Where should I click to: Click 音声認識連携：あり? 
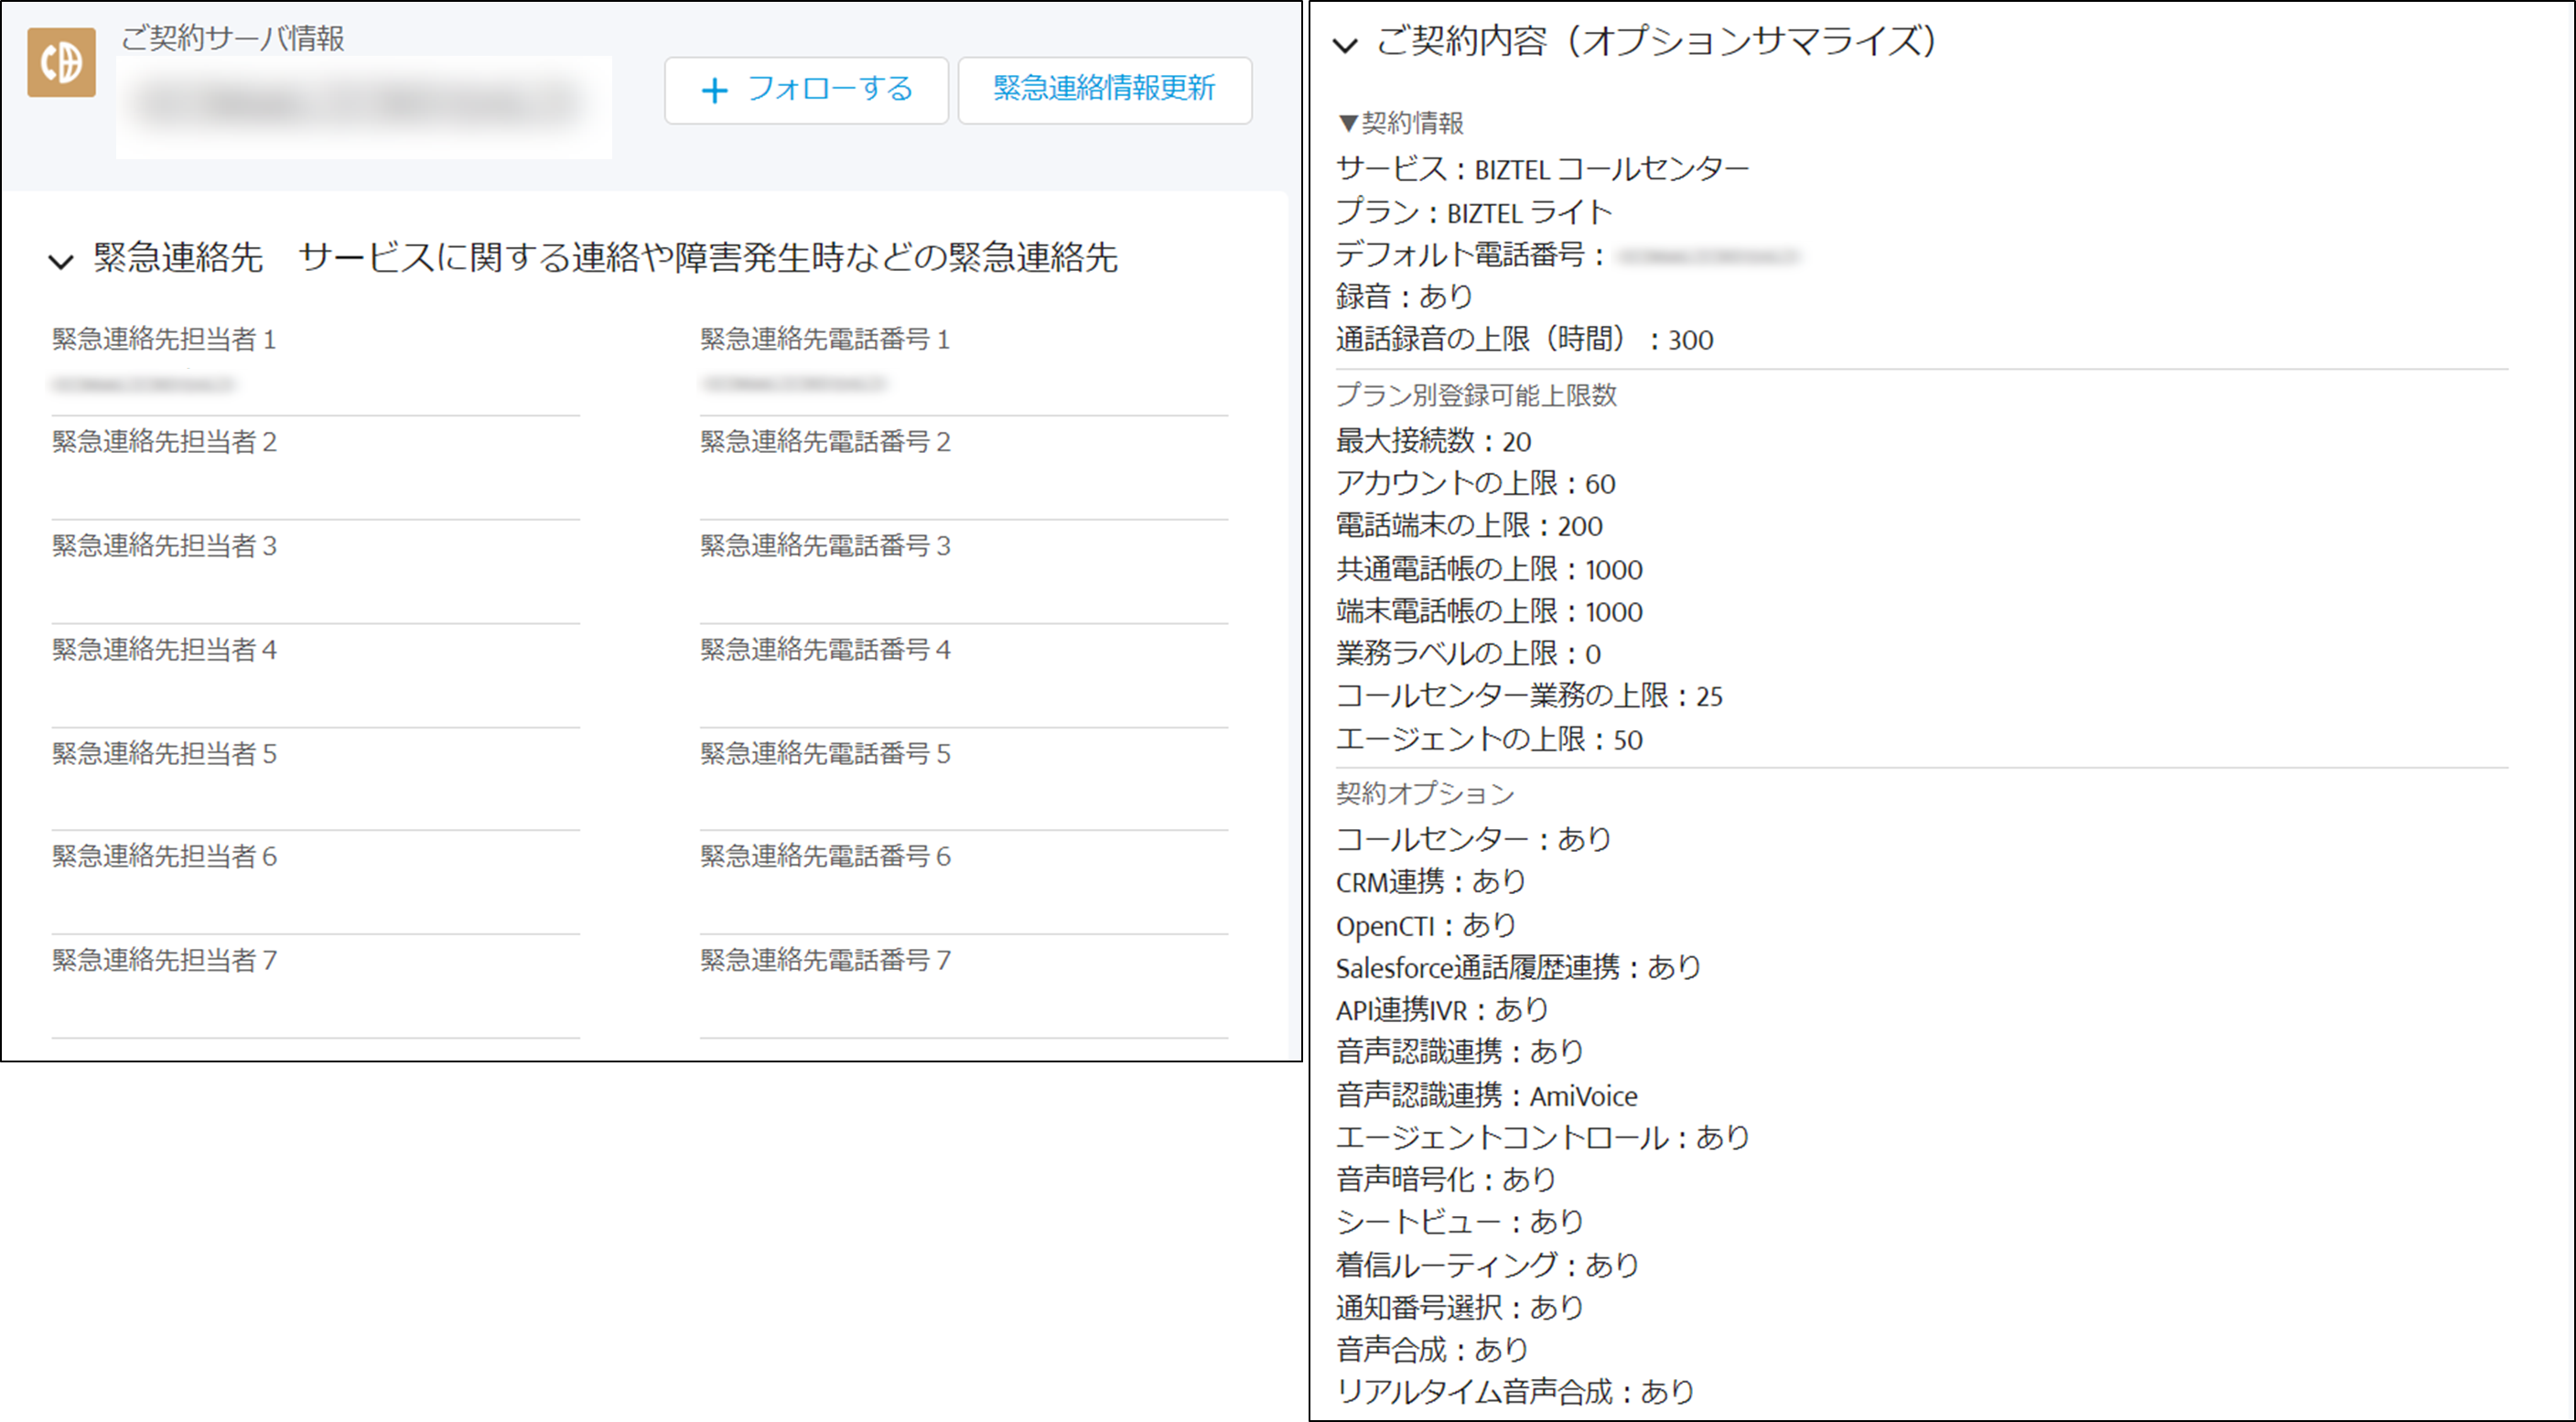1460,1052
